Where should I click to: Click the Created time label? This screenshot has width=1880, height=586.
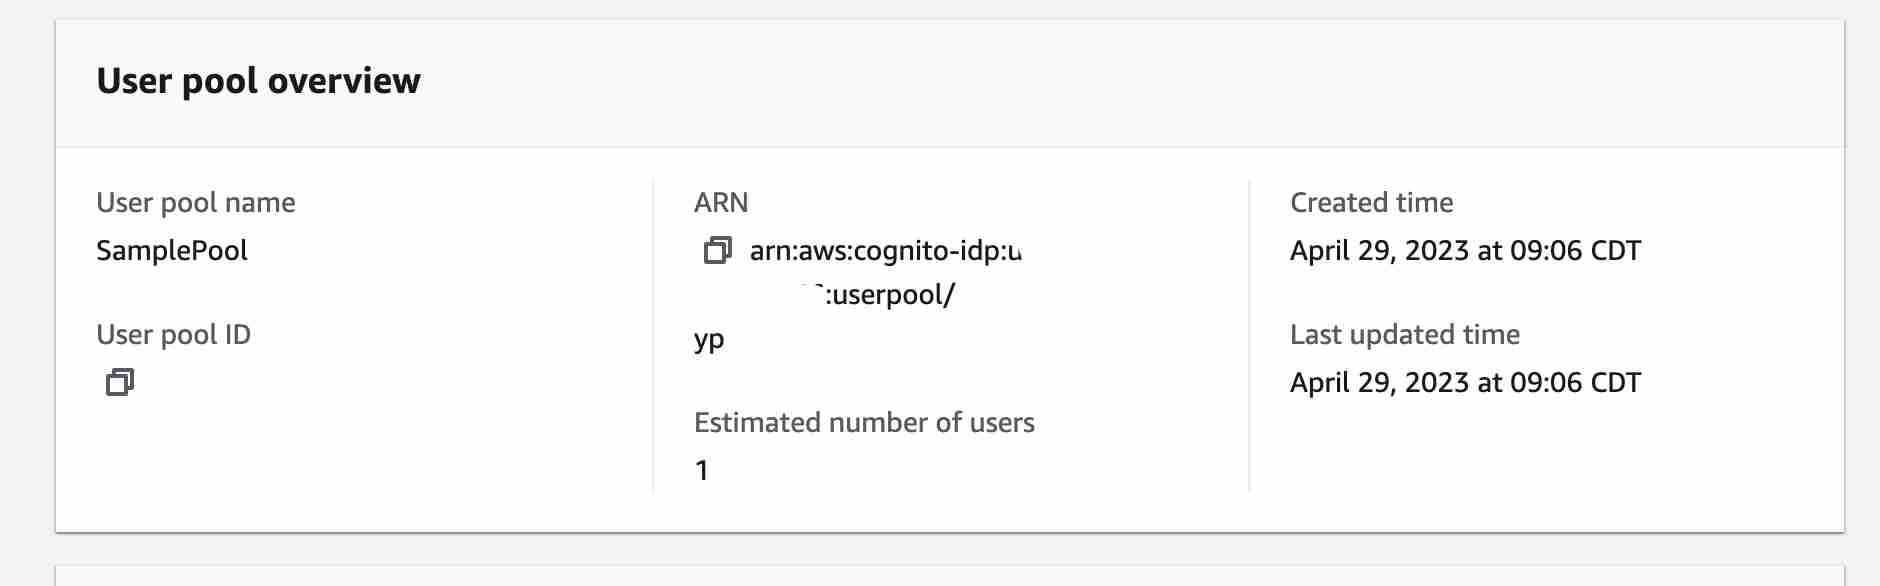coord(1371,202)
